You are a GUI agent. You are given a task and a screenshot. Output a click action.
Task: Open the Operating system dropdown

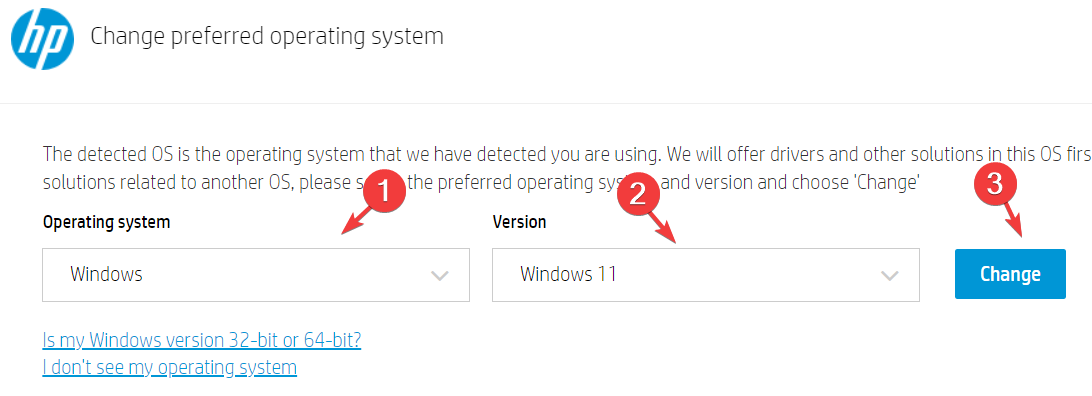coord(256,275)
